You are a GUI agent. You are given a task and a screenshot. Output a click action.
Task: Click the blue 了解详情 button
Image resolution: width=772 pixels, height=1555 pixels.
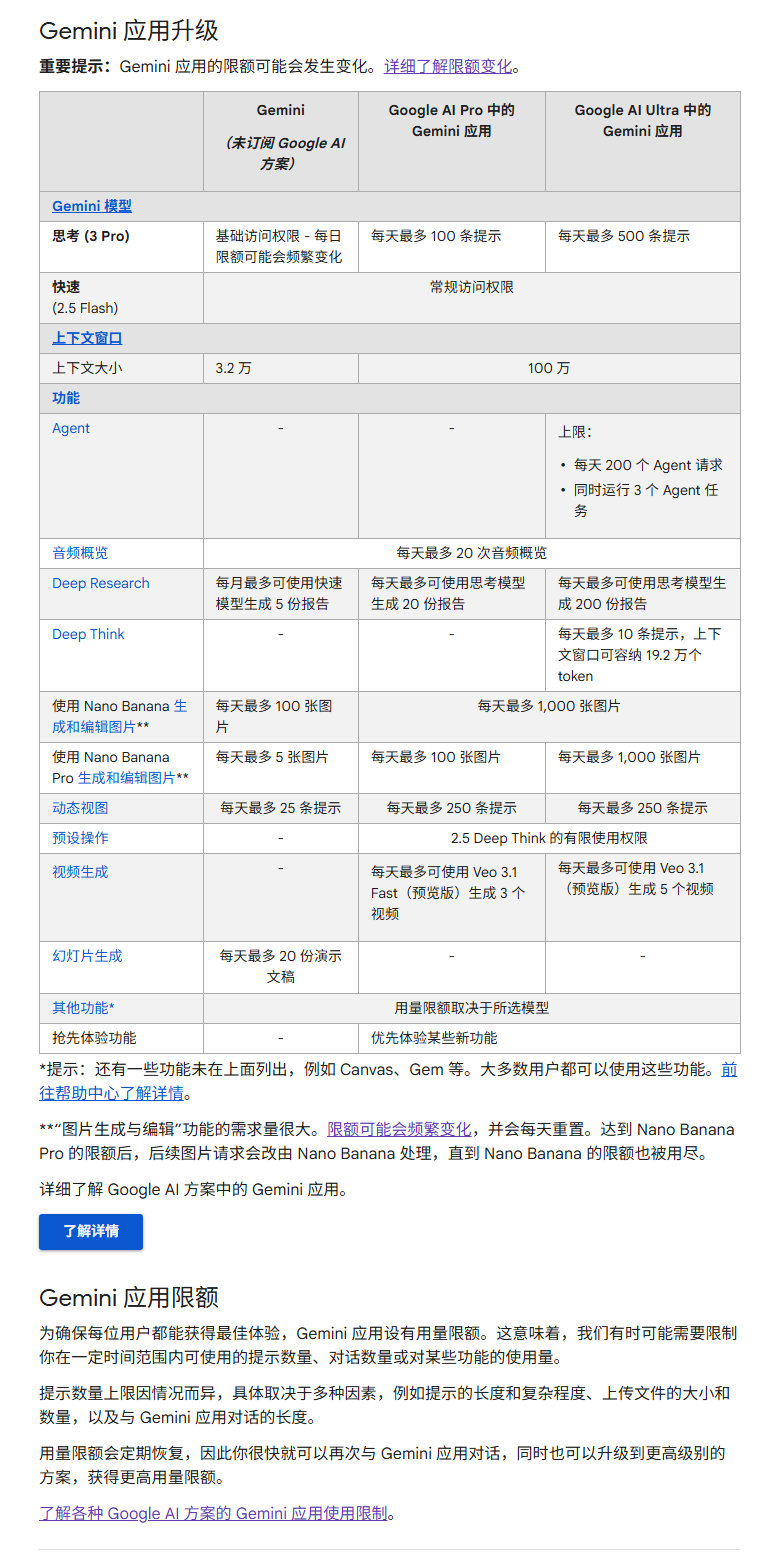click(91, 1231)
